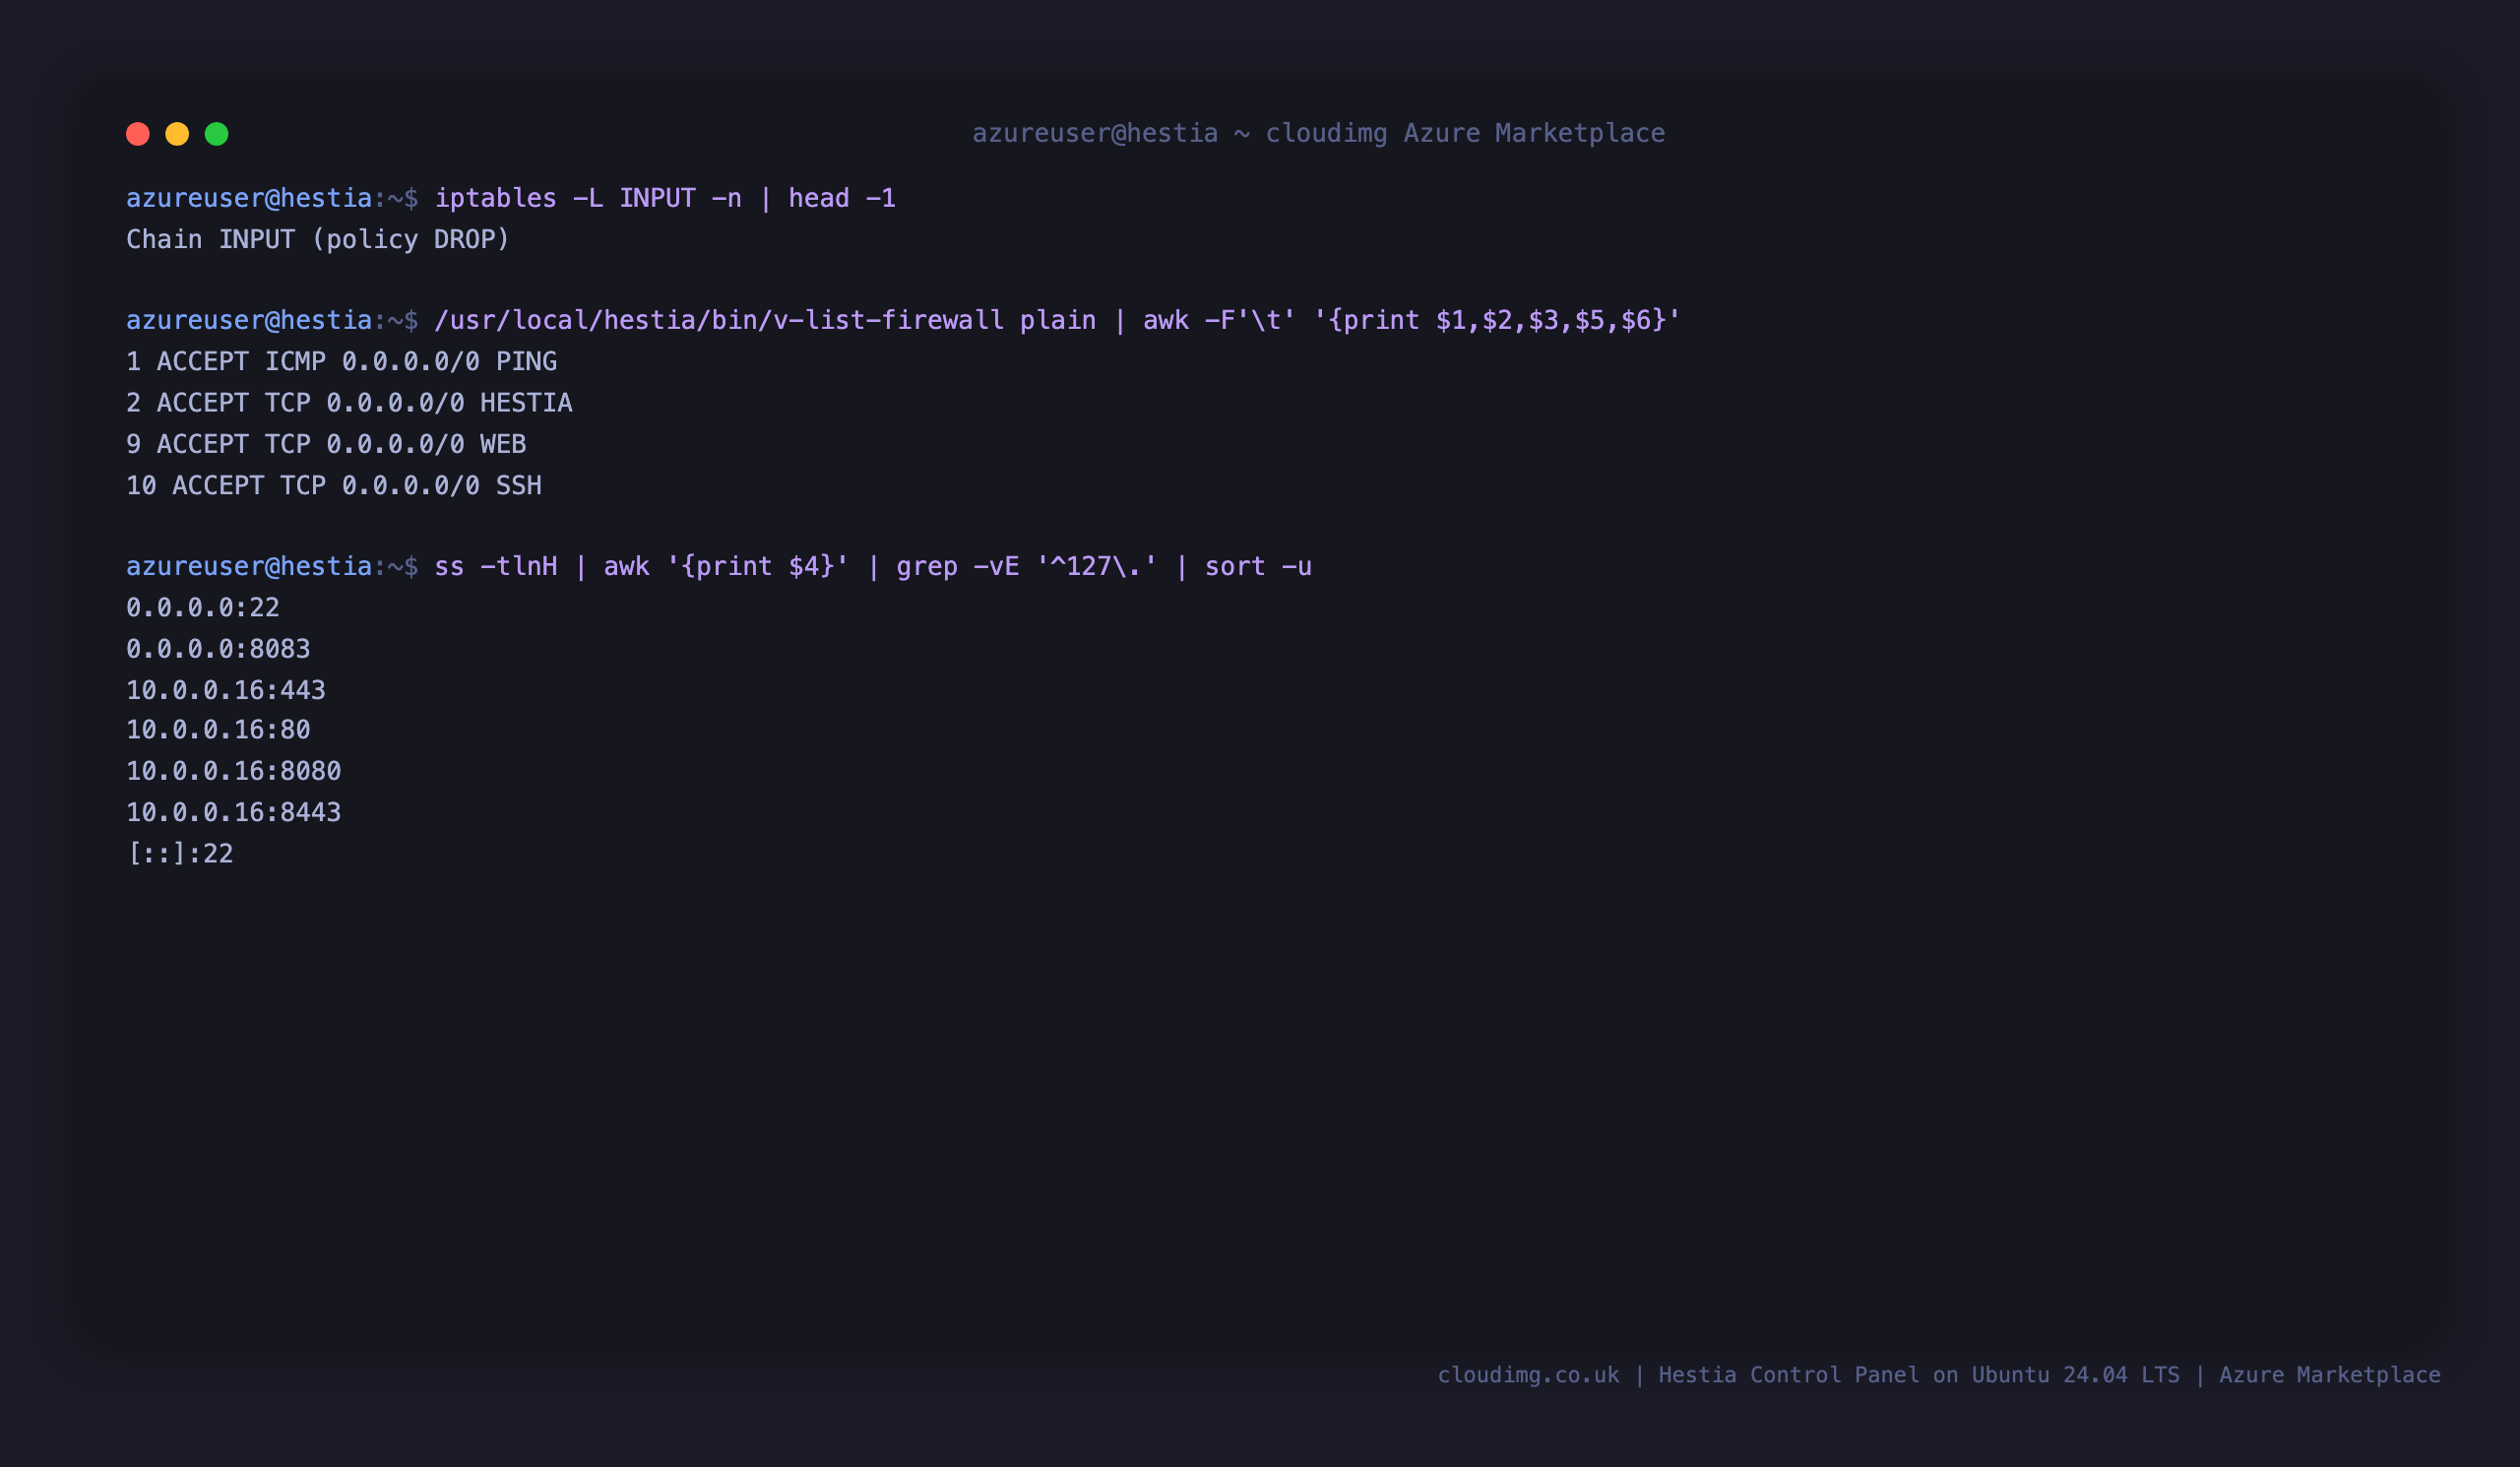Screen dimensions: 2520x1467
Task: Click the 0.0.0.0:8083 listening address
Action: [218, 649]
